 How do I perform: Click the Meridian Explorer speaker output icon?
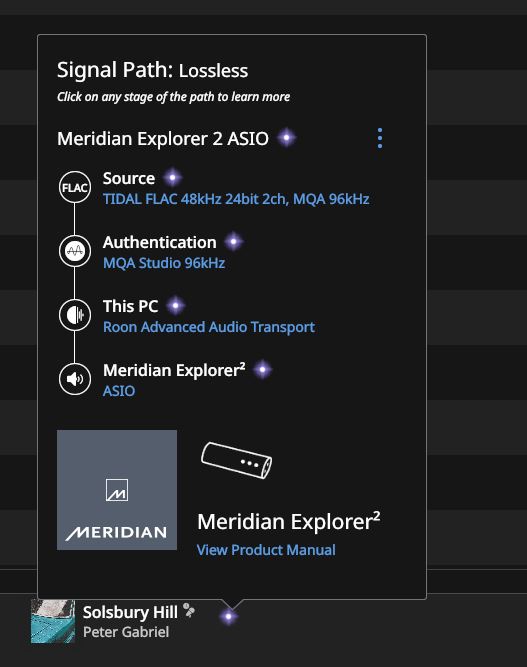75,379
